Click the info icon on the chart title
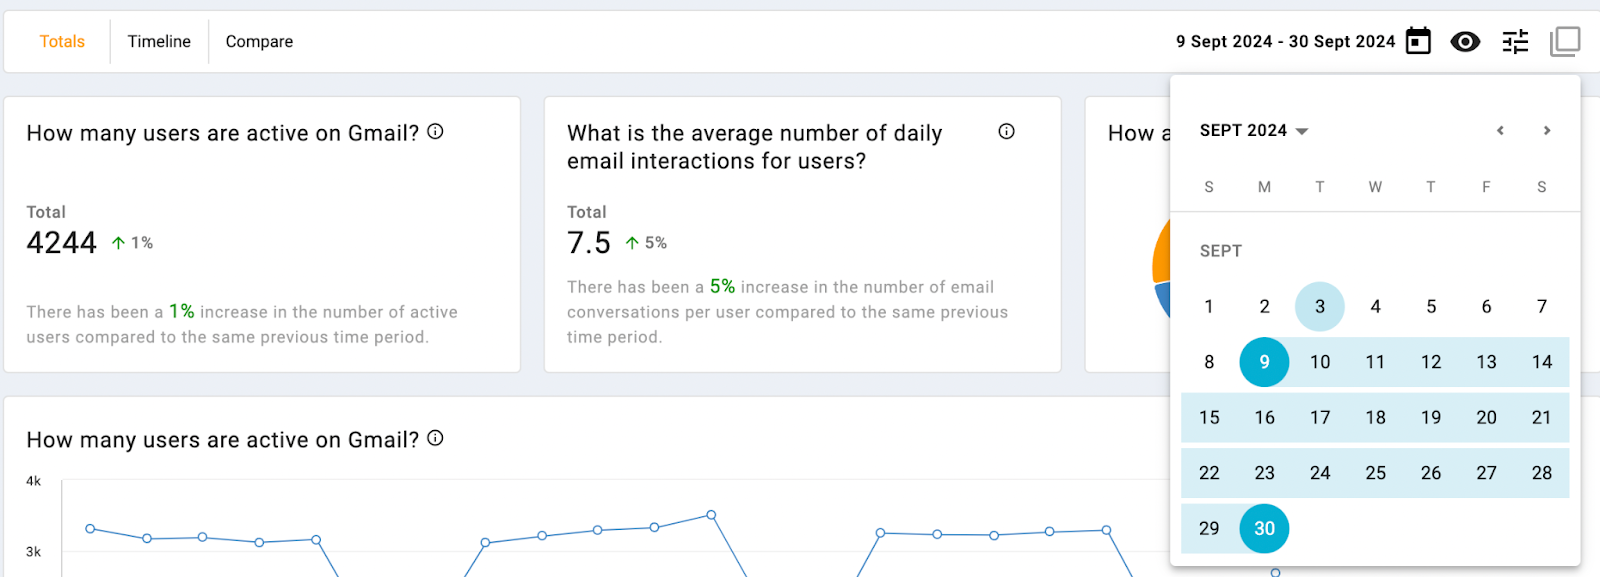The height and width of the screenshot is (577, 1600). pos(434,437)
